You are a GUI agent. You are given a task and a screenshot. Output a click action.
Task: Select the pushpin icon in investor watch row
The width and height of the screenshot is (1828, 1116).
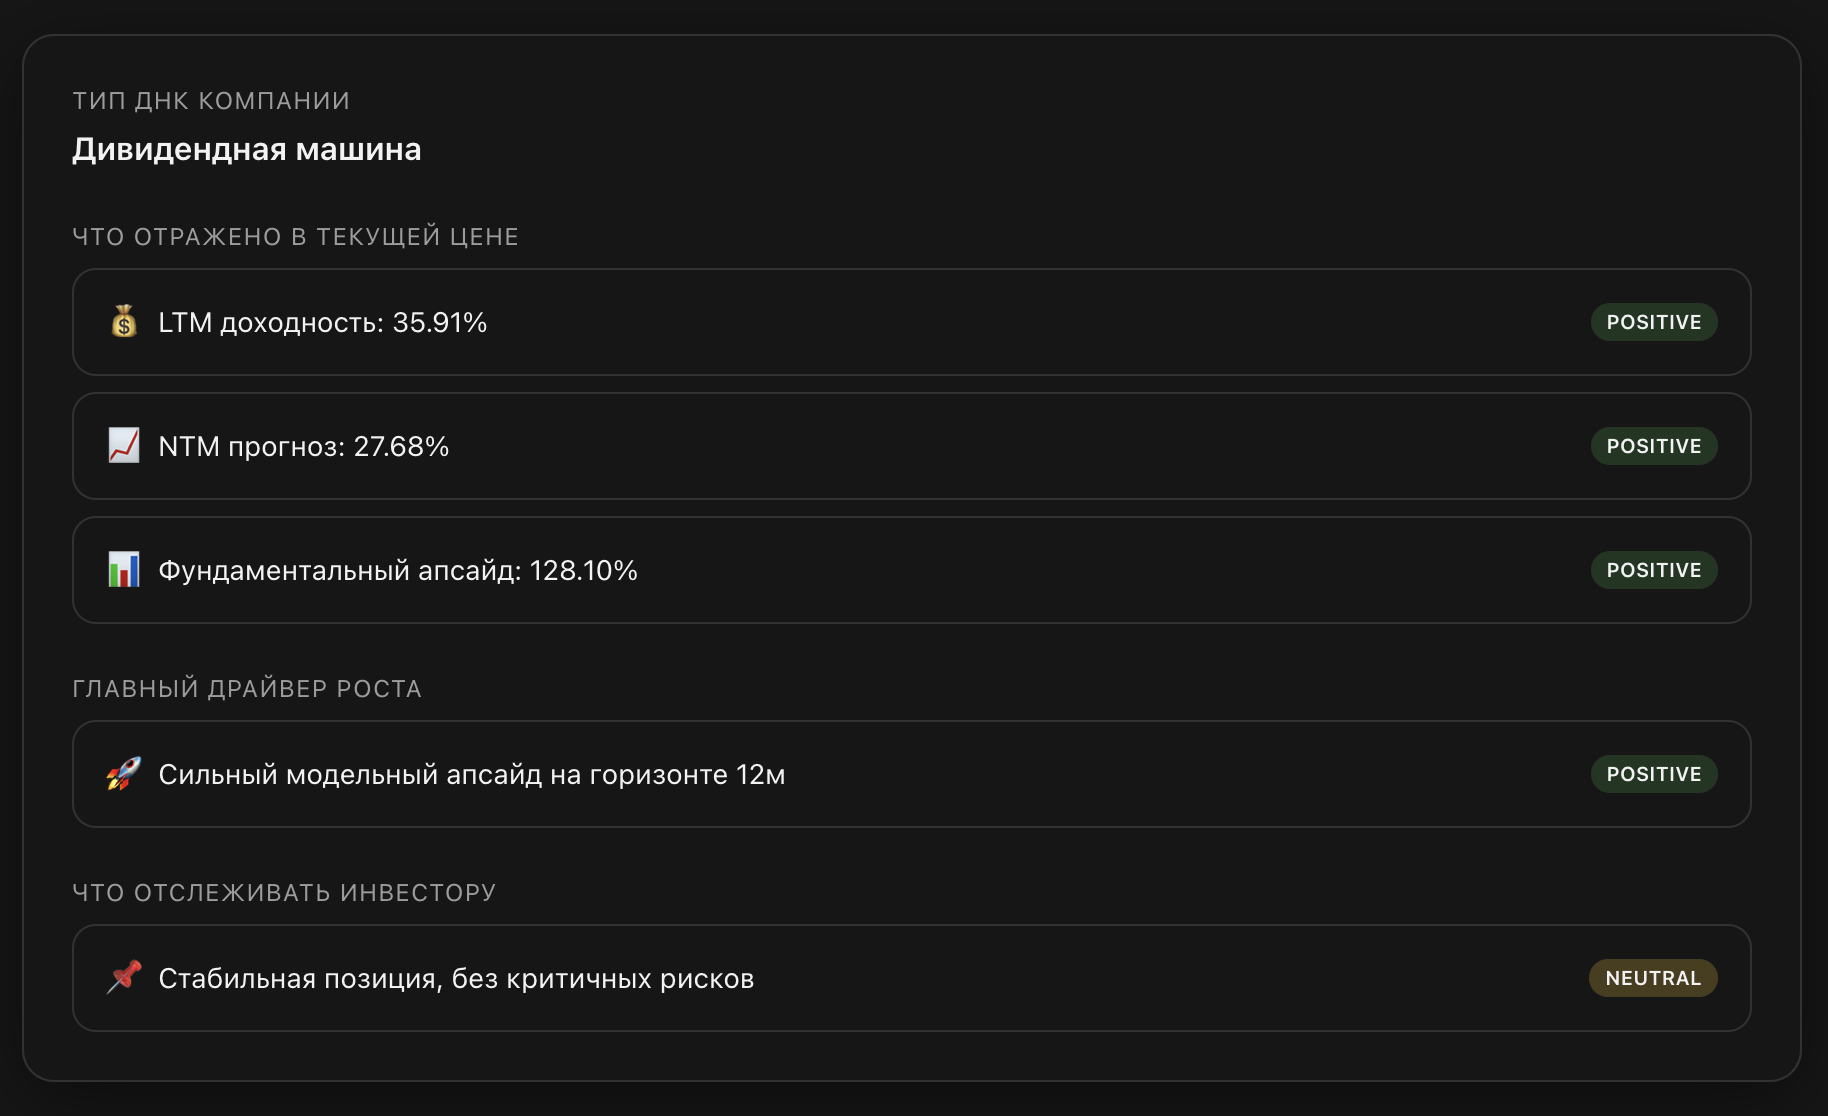pos(123,978)
